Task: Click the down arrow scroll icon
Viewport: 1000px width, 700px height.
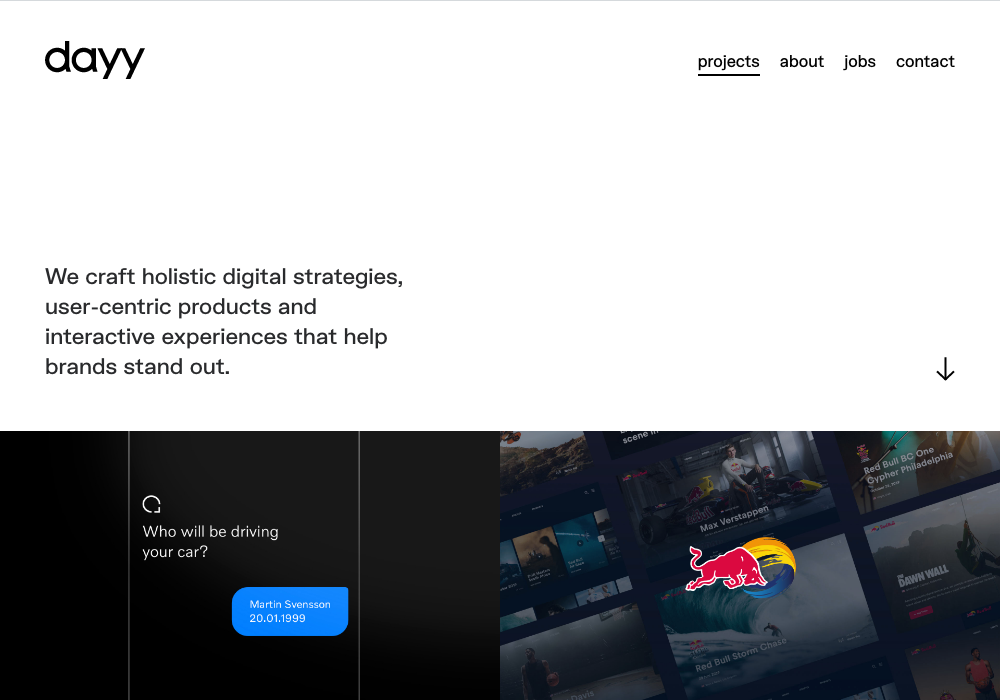Action: pyautogui.click(x=945, y=368)
